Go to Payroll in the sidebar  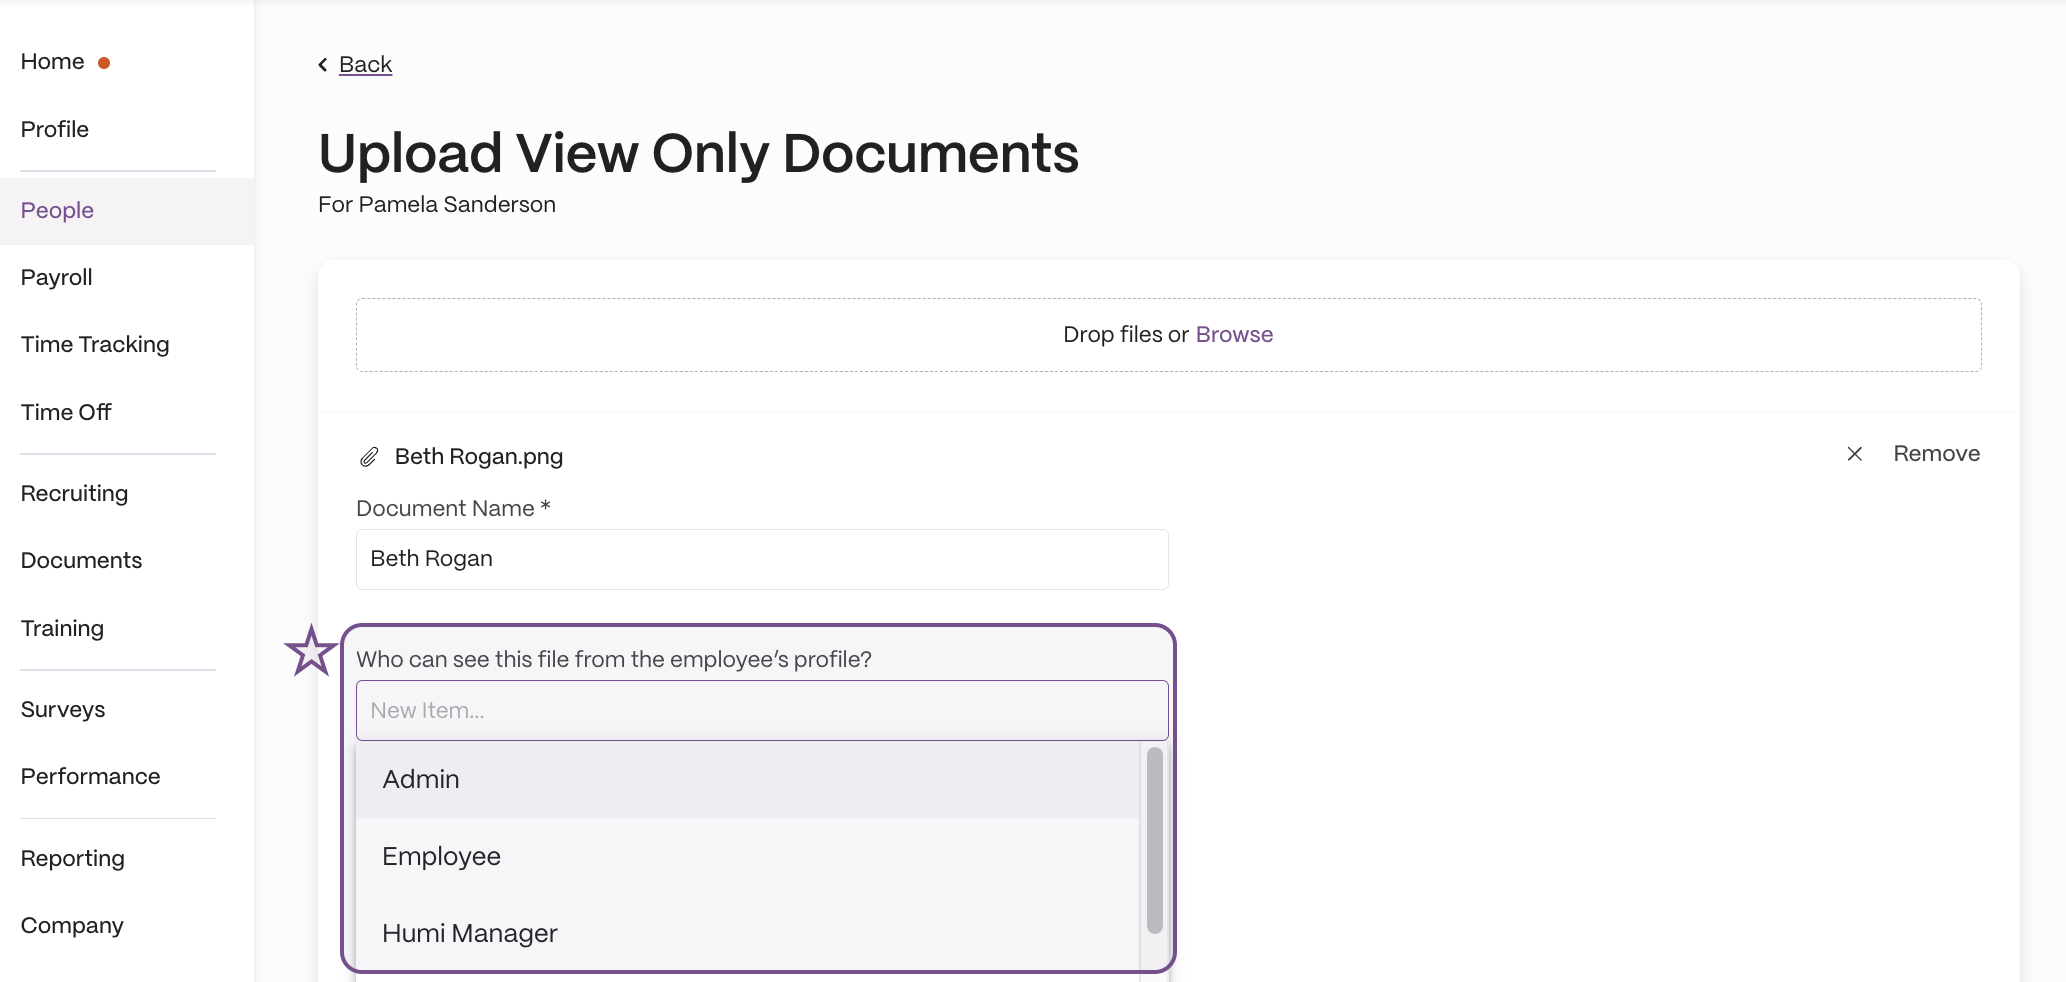pyautogui.click(x=57, y=278)
